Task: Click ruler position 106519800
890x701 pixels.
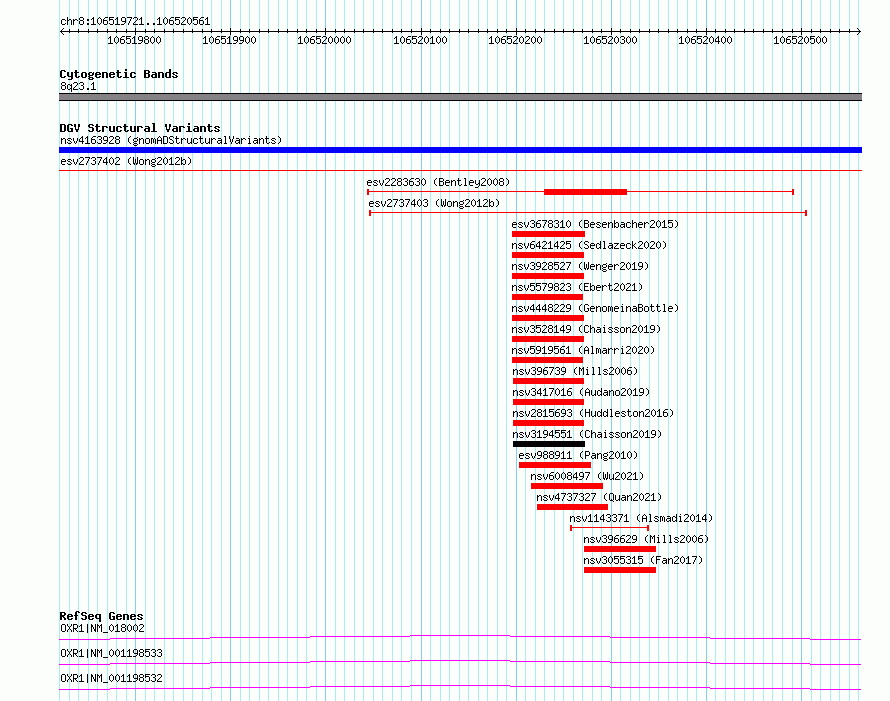Action: (x=134, y=40)
